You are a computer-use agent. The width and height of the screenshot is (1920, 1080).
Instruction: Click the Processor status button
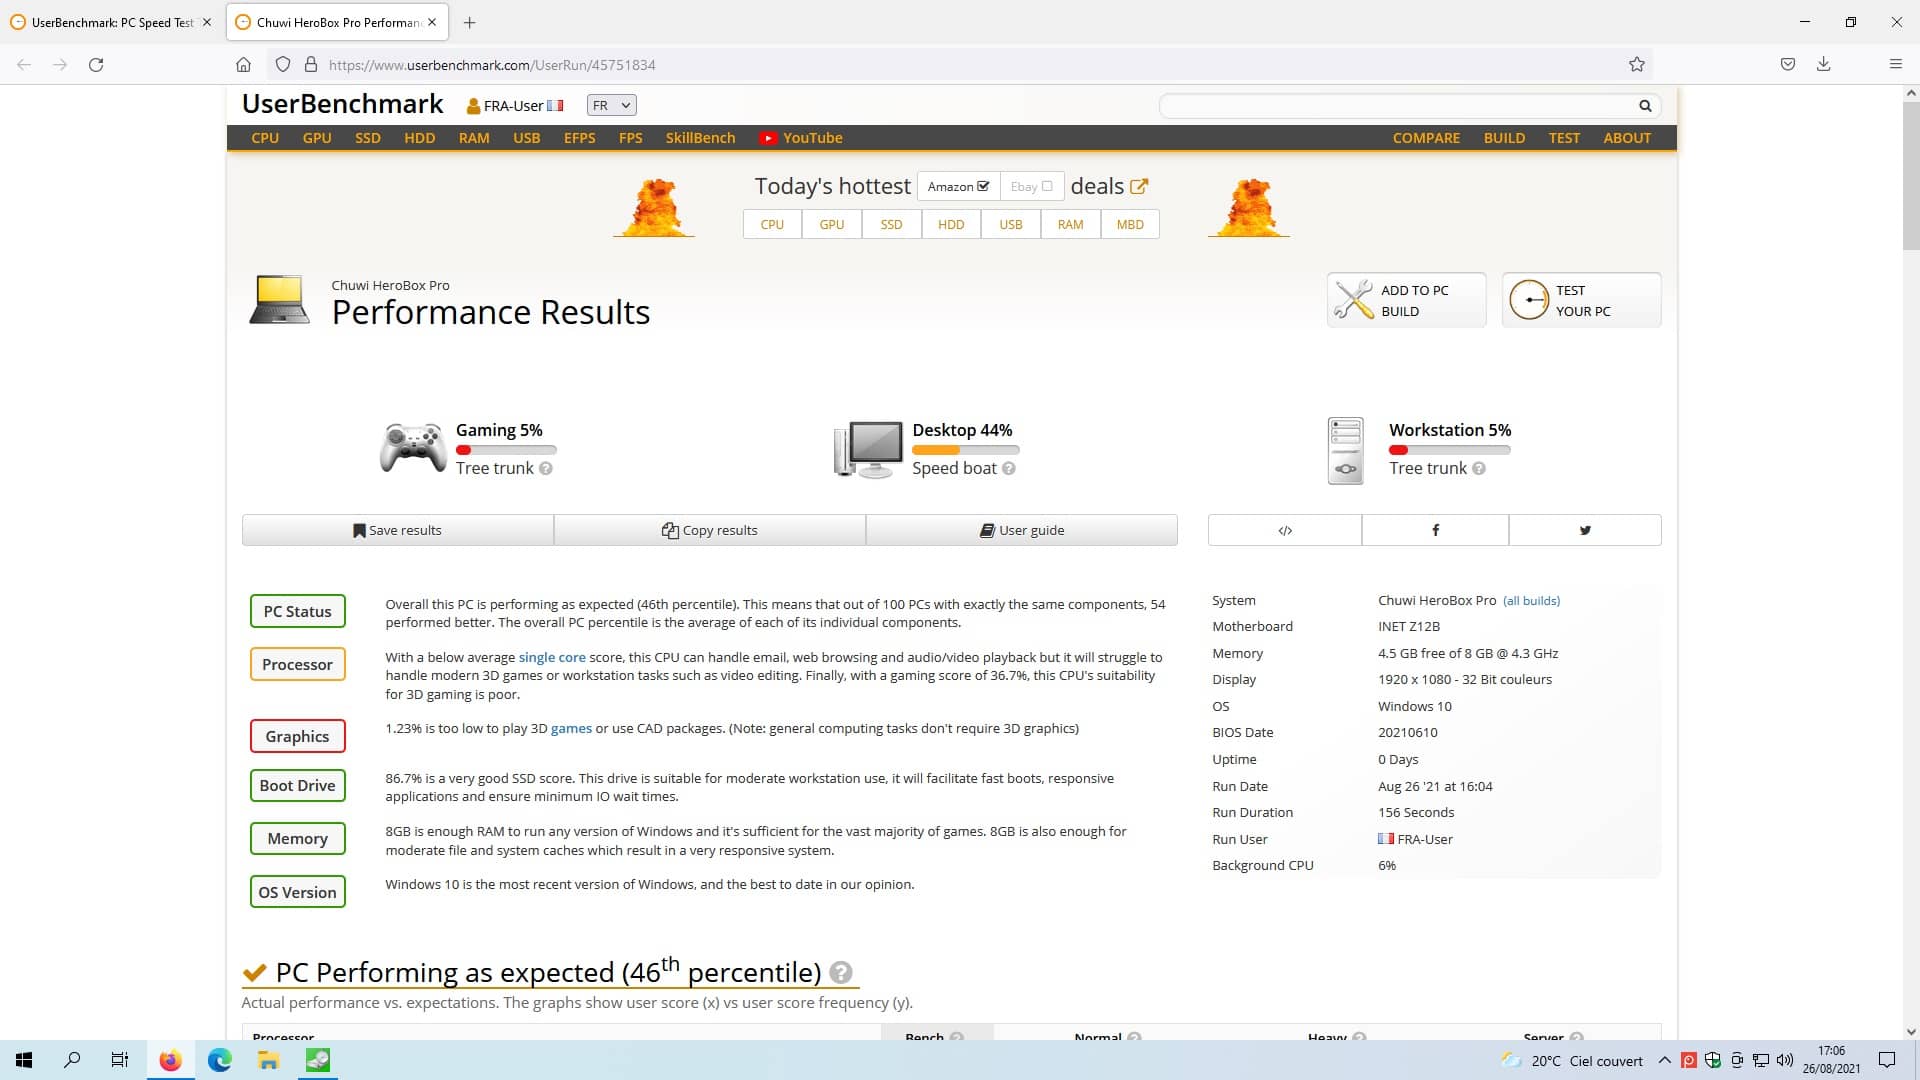click(x=297, y=664)
